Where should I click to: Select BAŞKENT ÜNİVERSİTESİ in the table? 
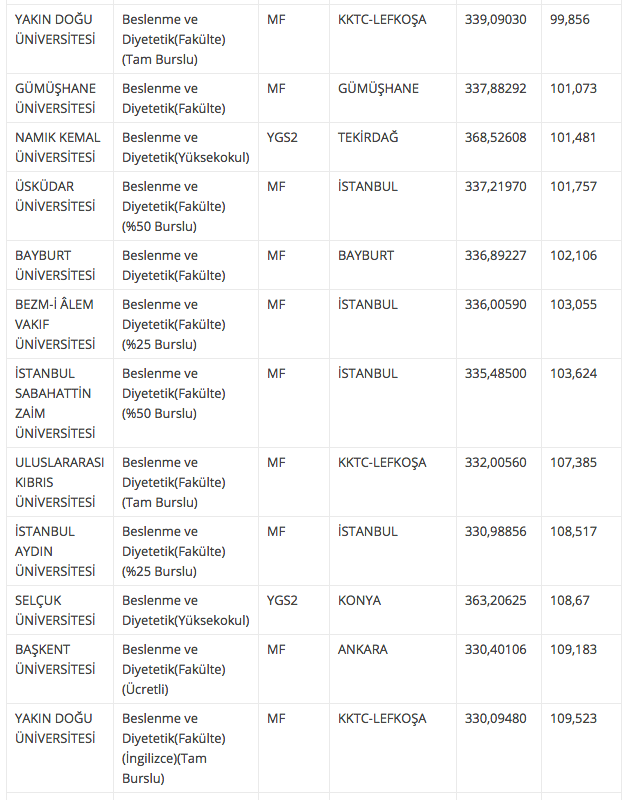pos(56,659)
